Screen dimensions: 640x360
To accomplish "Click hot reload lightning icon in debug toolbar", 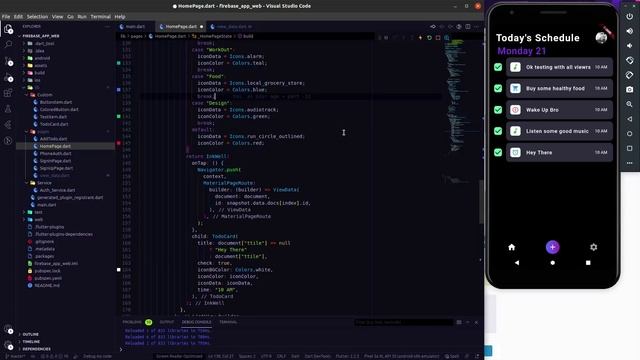I will coord(420,38).
